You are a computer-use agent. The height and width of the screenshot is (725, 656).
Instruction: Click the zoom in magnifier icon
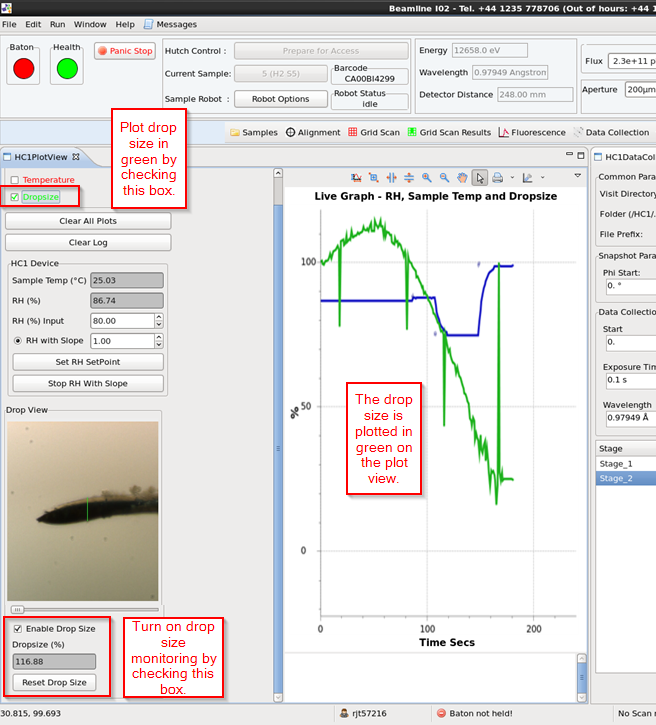pyautogui.click(x=427, y=178)
